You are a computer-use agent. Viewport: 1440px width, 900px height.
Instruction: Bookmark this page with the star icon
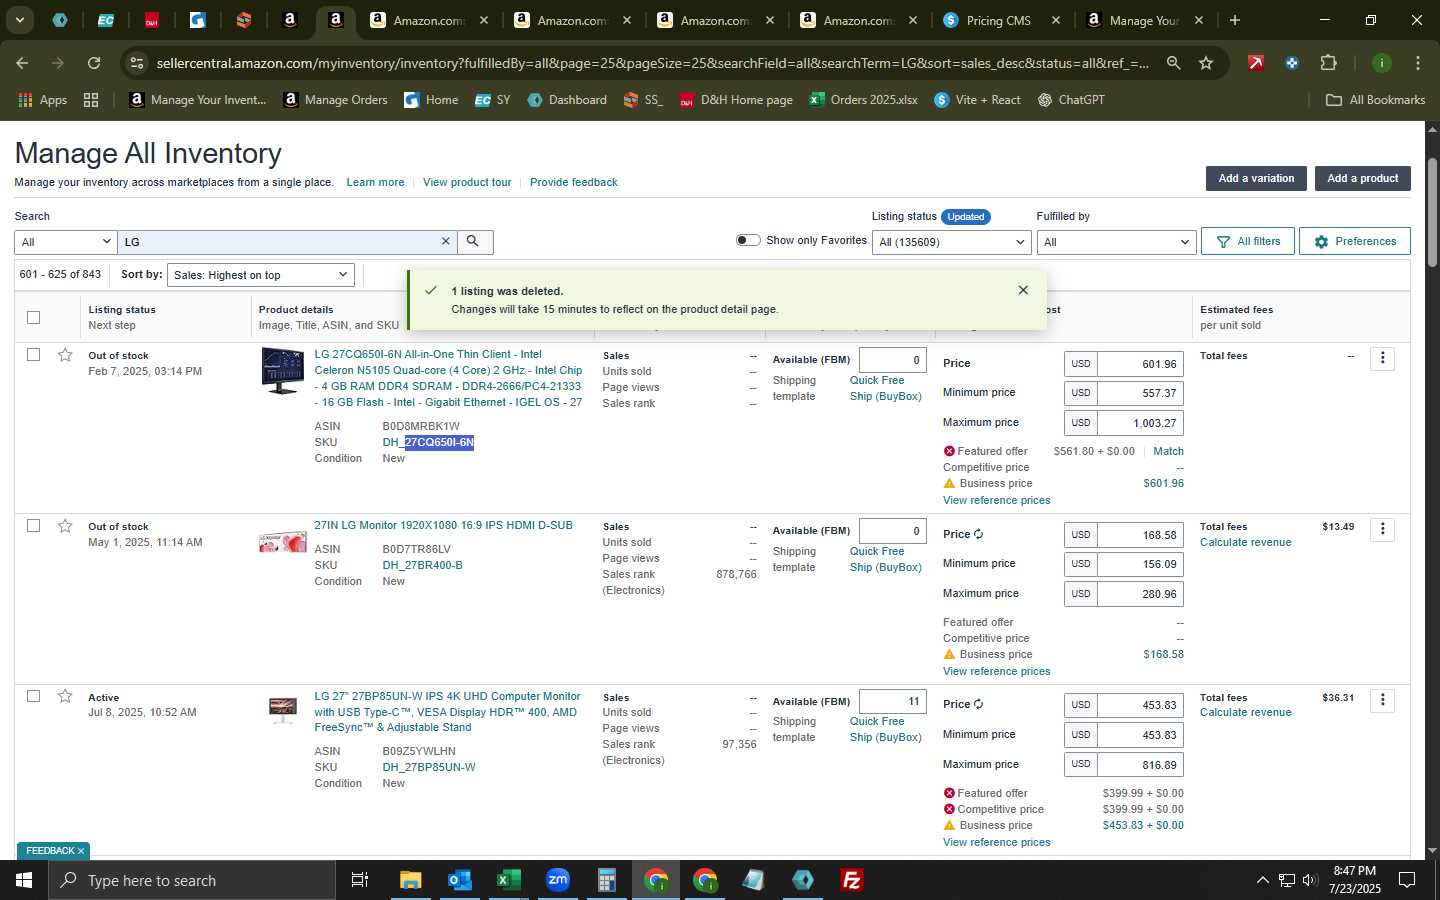pyautogui.click(x=1206, y=63)
